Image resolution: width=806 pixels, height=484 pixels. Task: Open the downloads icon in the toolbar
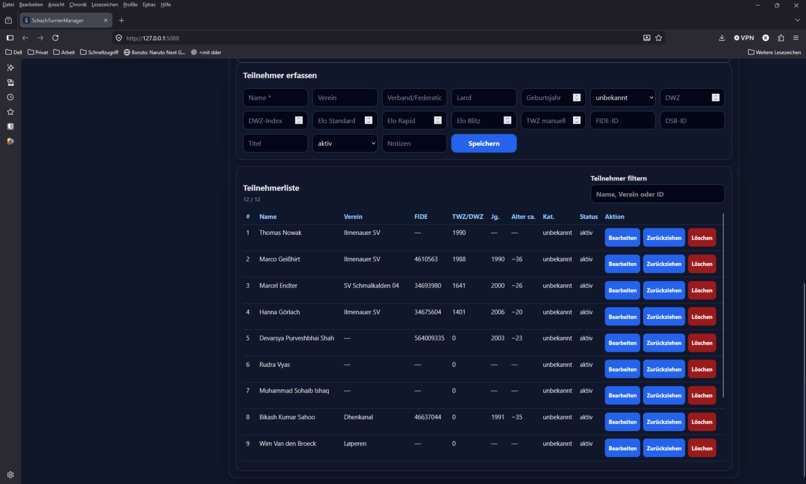[x=722, y=38]
